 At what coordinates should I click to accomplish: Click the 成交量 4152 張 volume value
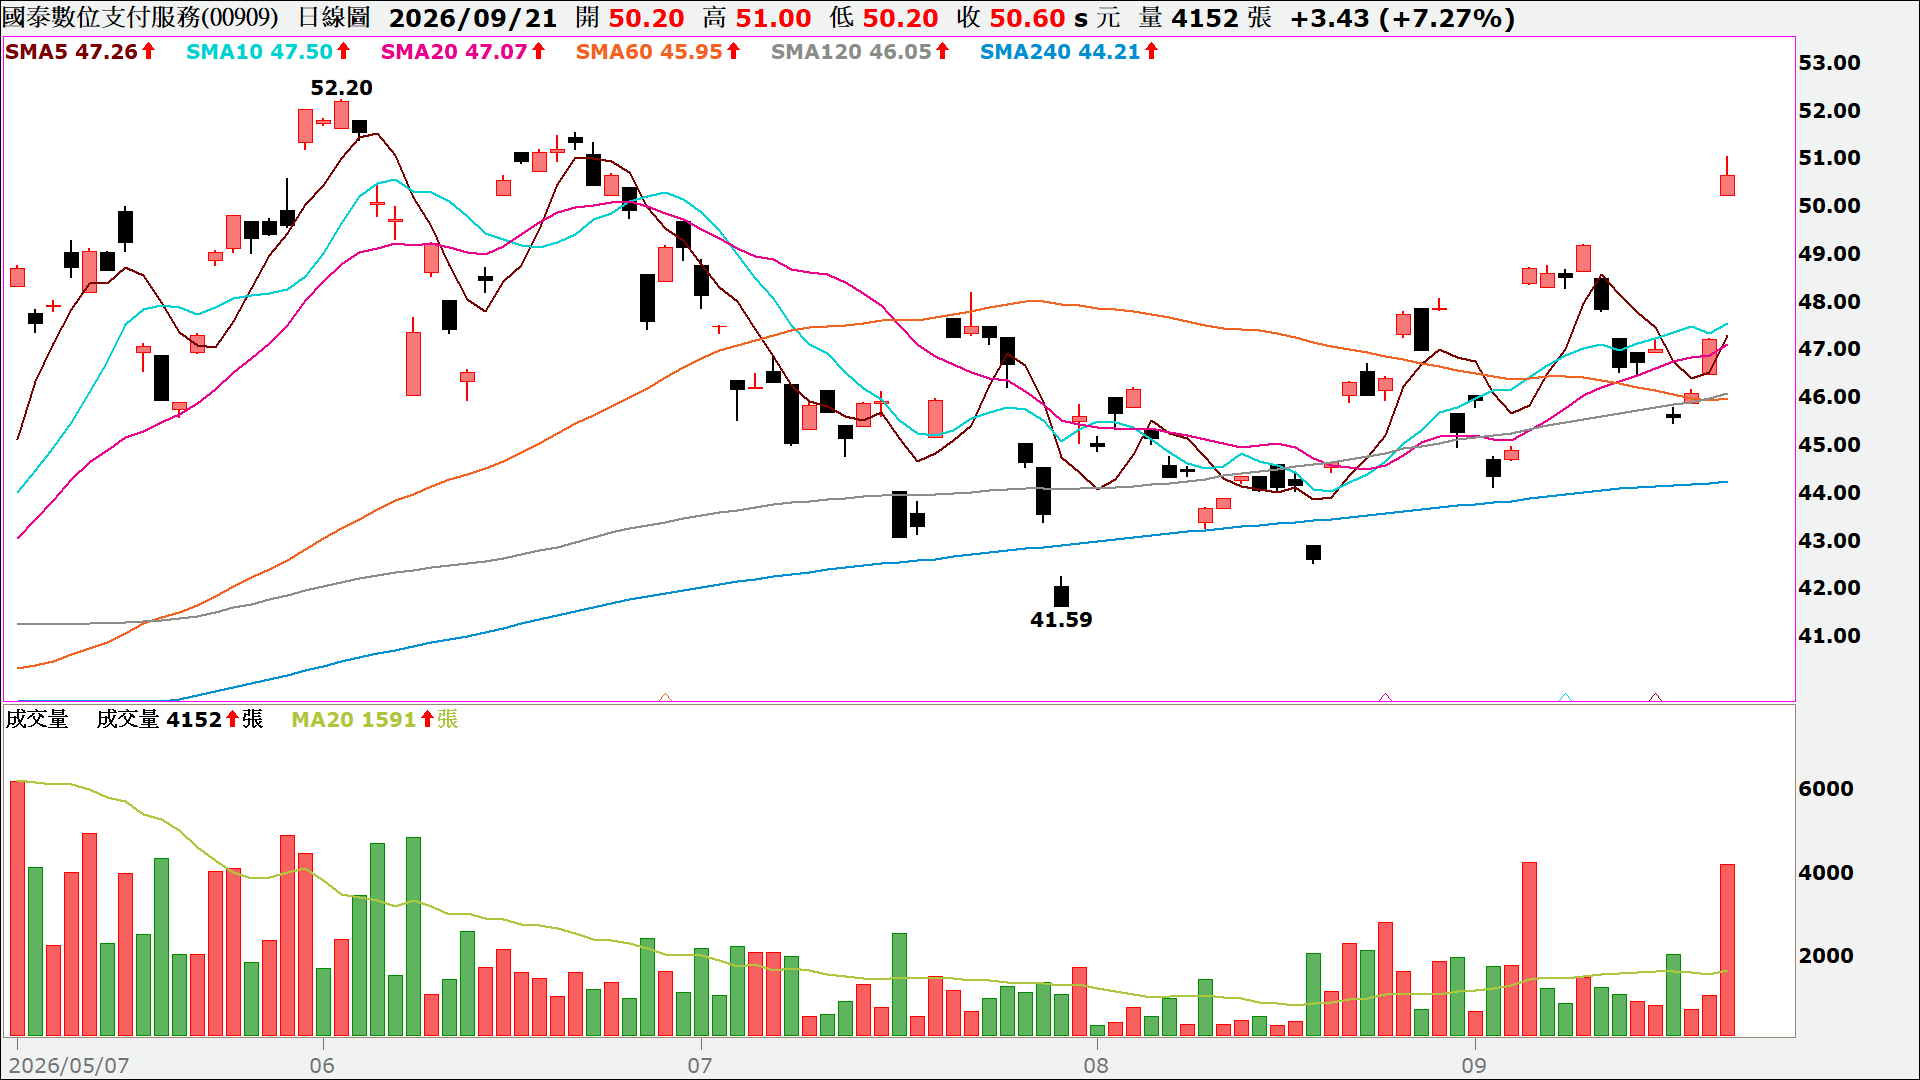click(180, 719)
